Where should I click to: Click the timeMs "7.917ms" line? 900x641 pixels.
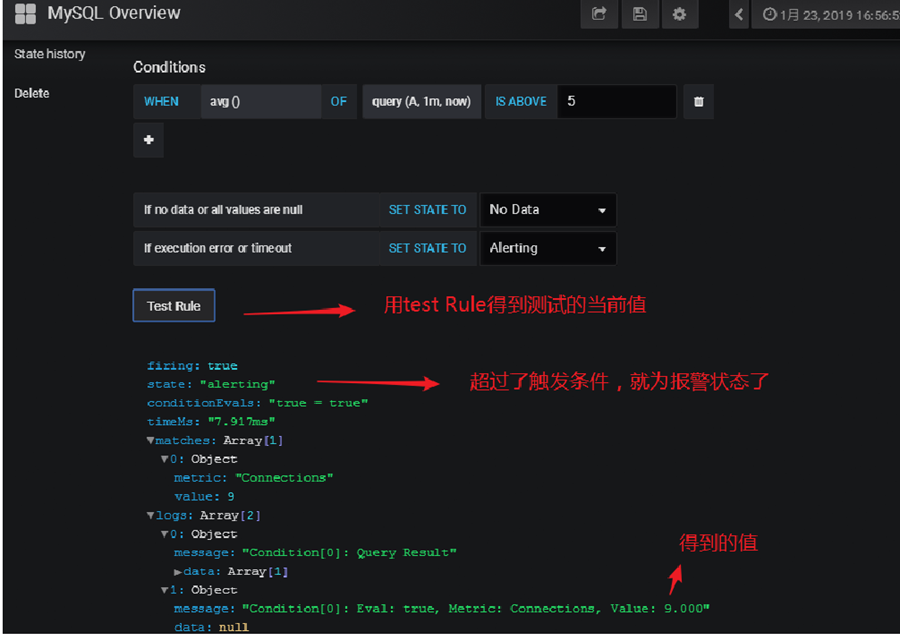[x=211, y=421]
